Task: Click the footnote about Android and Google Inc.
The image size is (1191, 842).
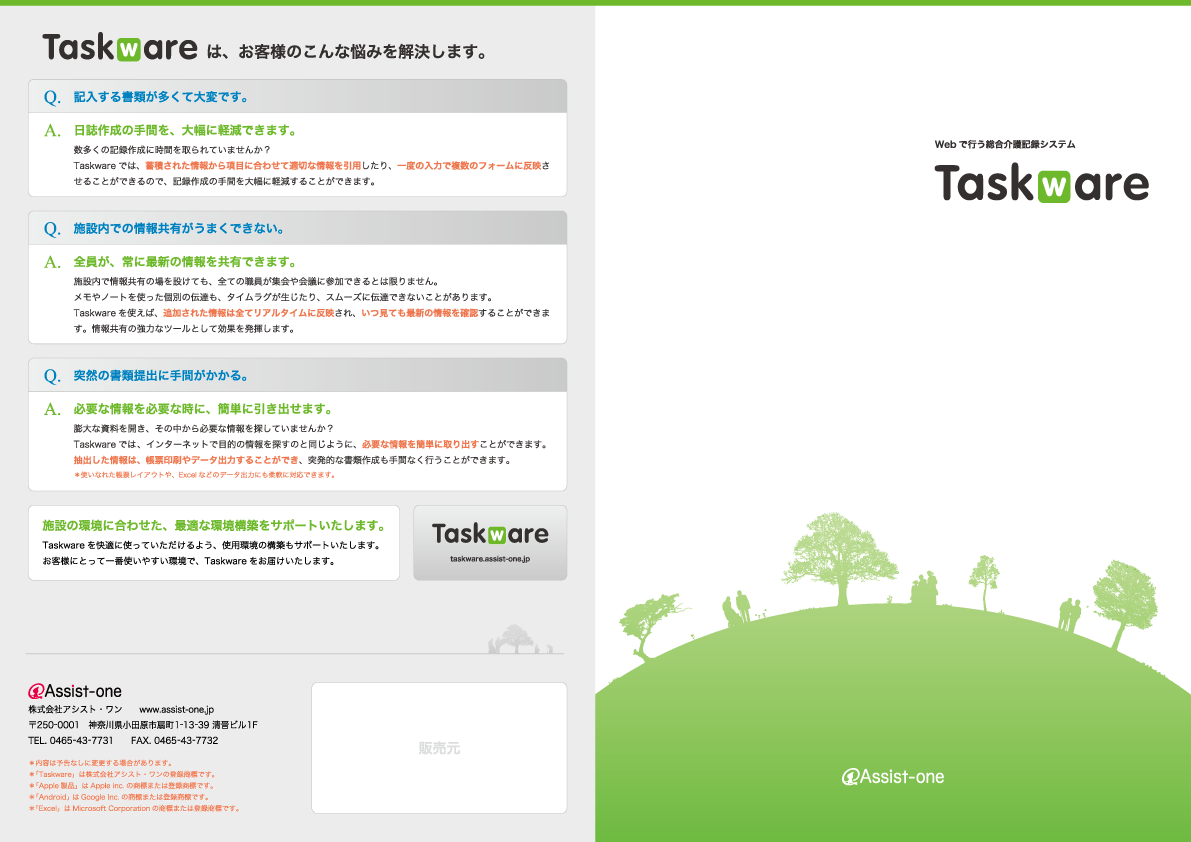Action: [119, 797]
